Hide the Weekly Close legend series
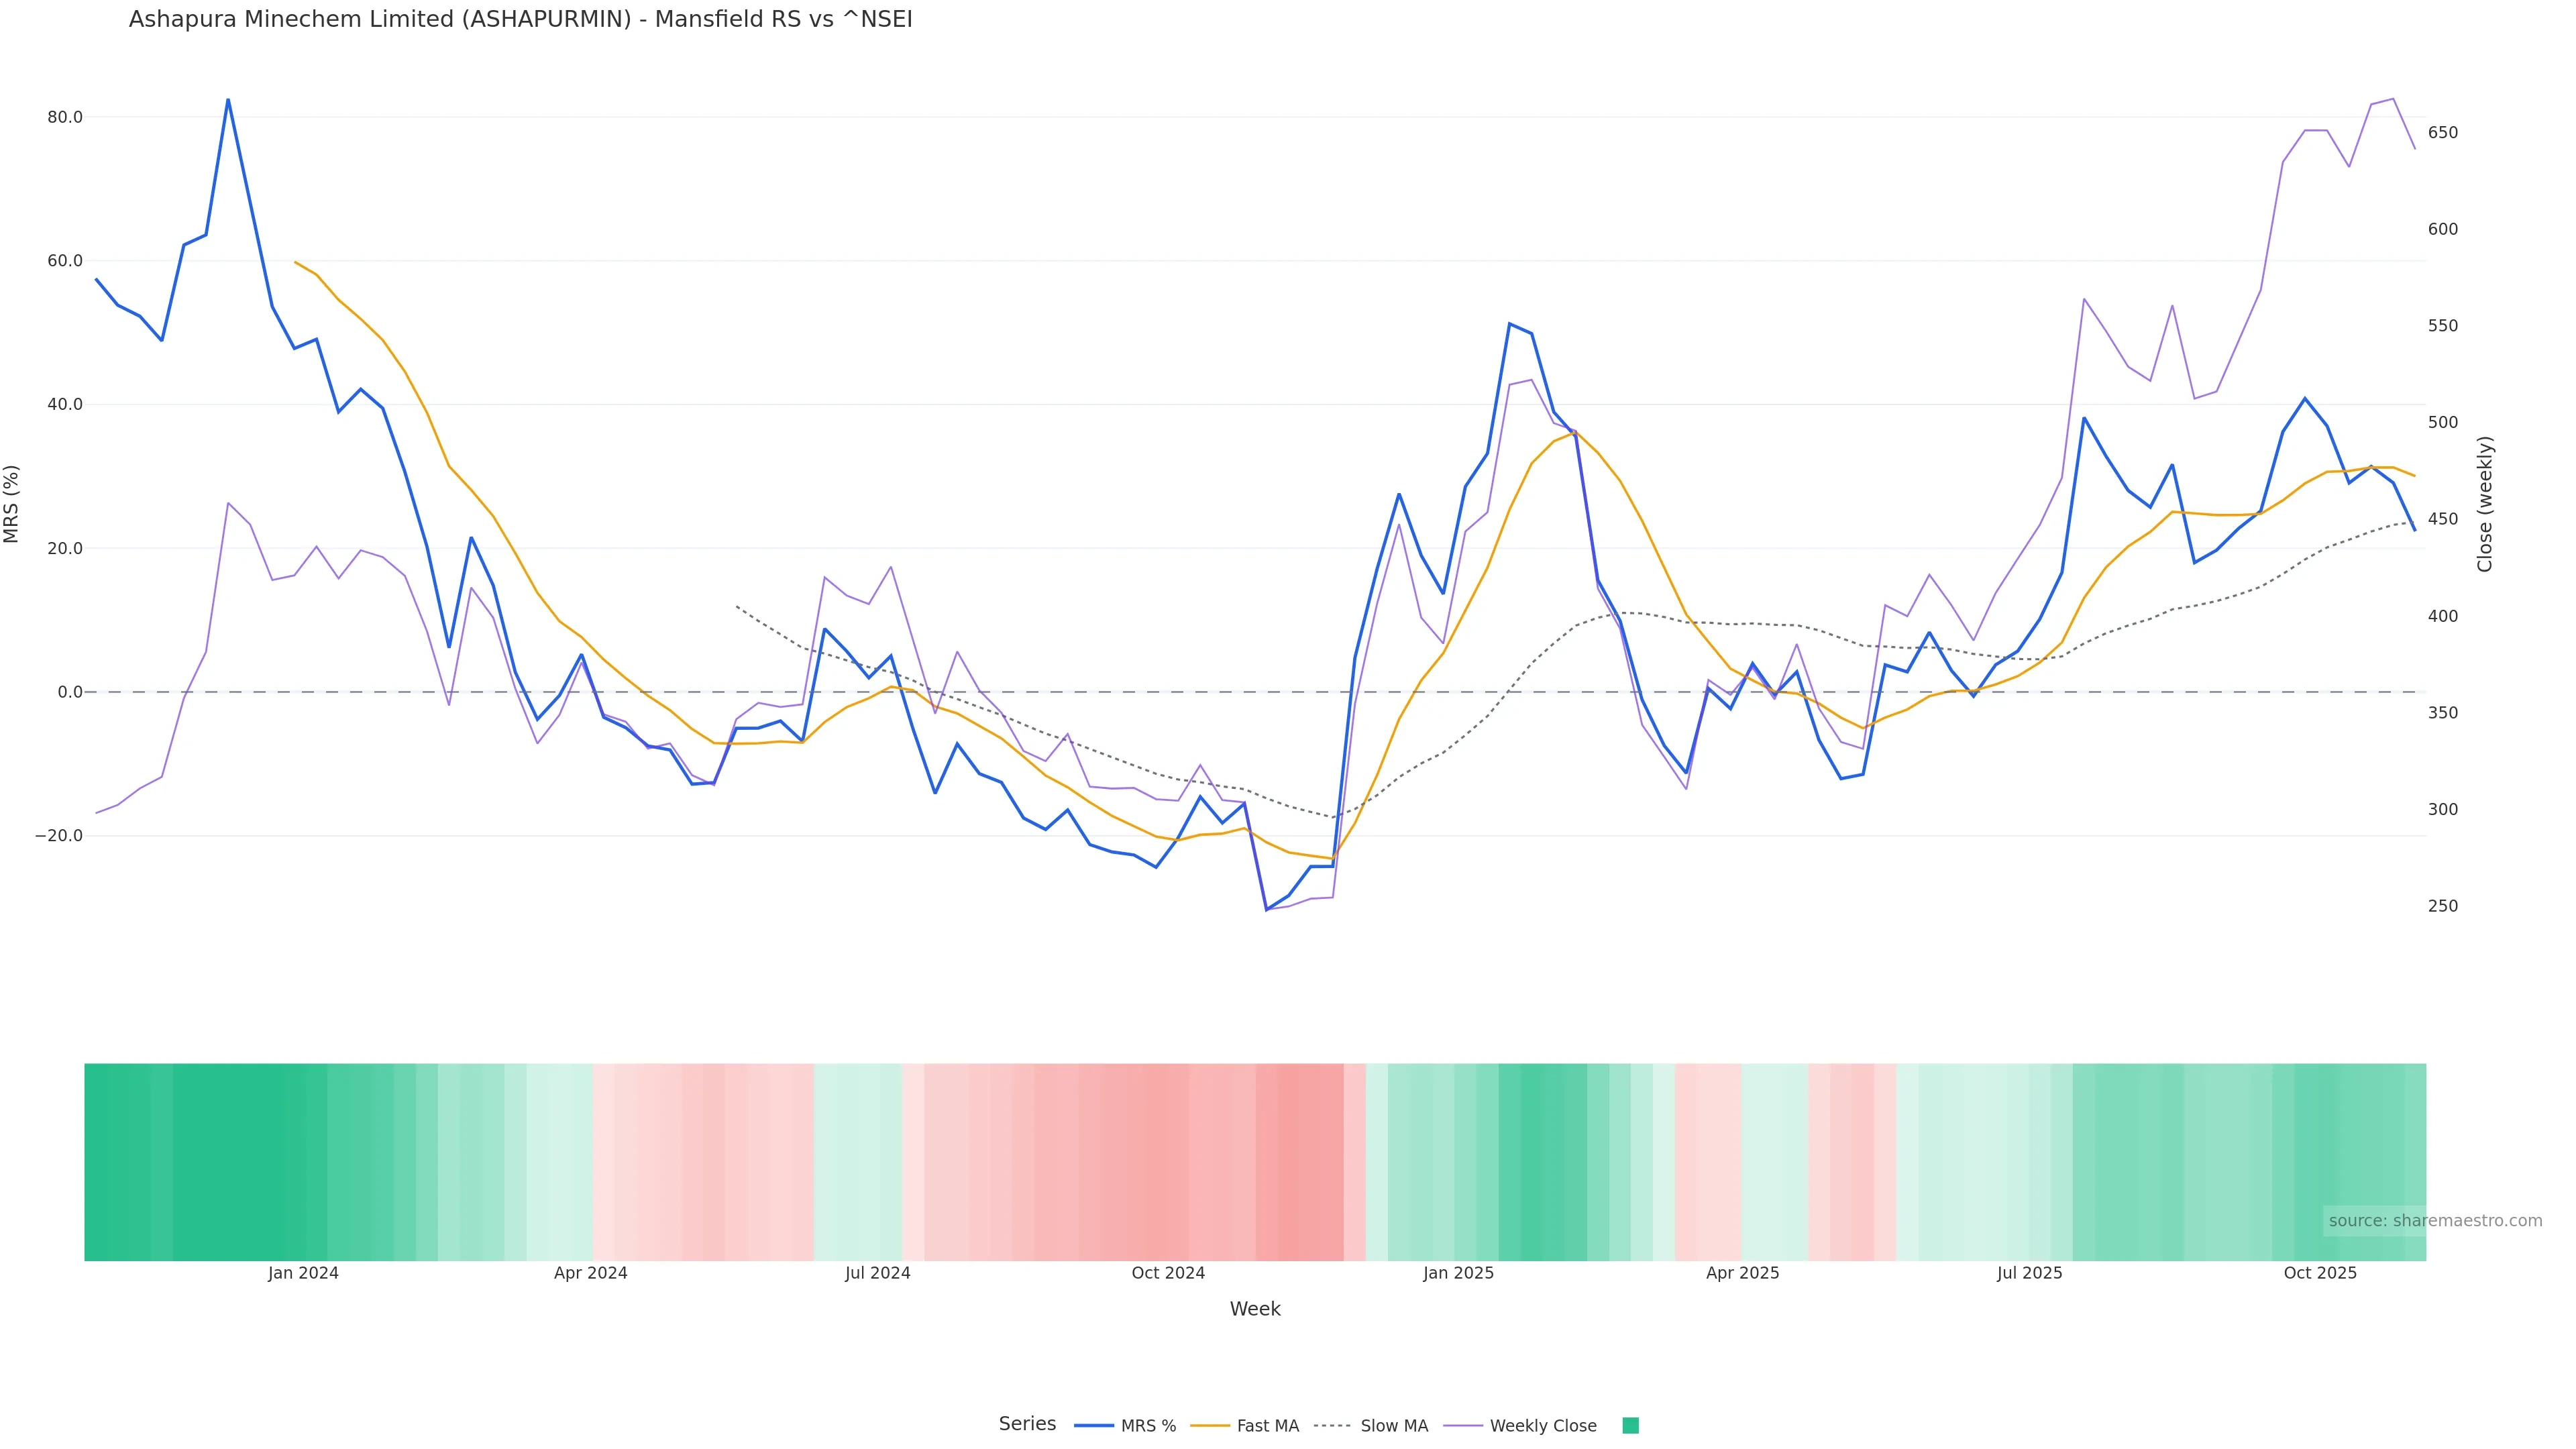Image resolution: width=2576 pixels, height=1449 pixels. 1542,1426
